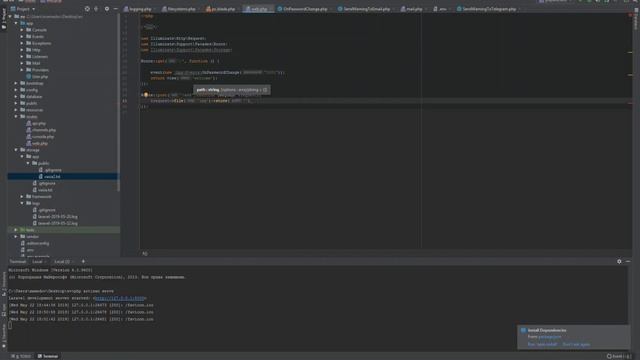Expand the bootstrap folder

point(16,83)
